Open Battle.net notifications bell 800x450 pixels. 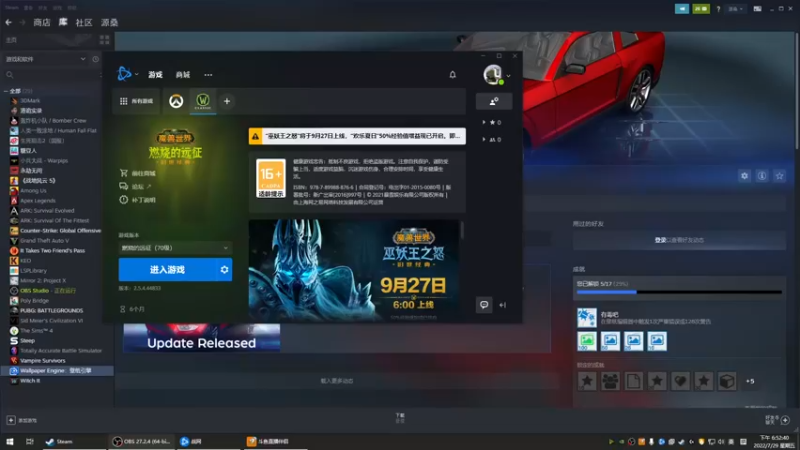[x=453, y=74]
